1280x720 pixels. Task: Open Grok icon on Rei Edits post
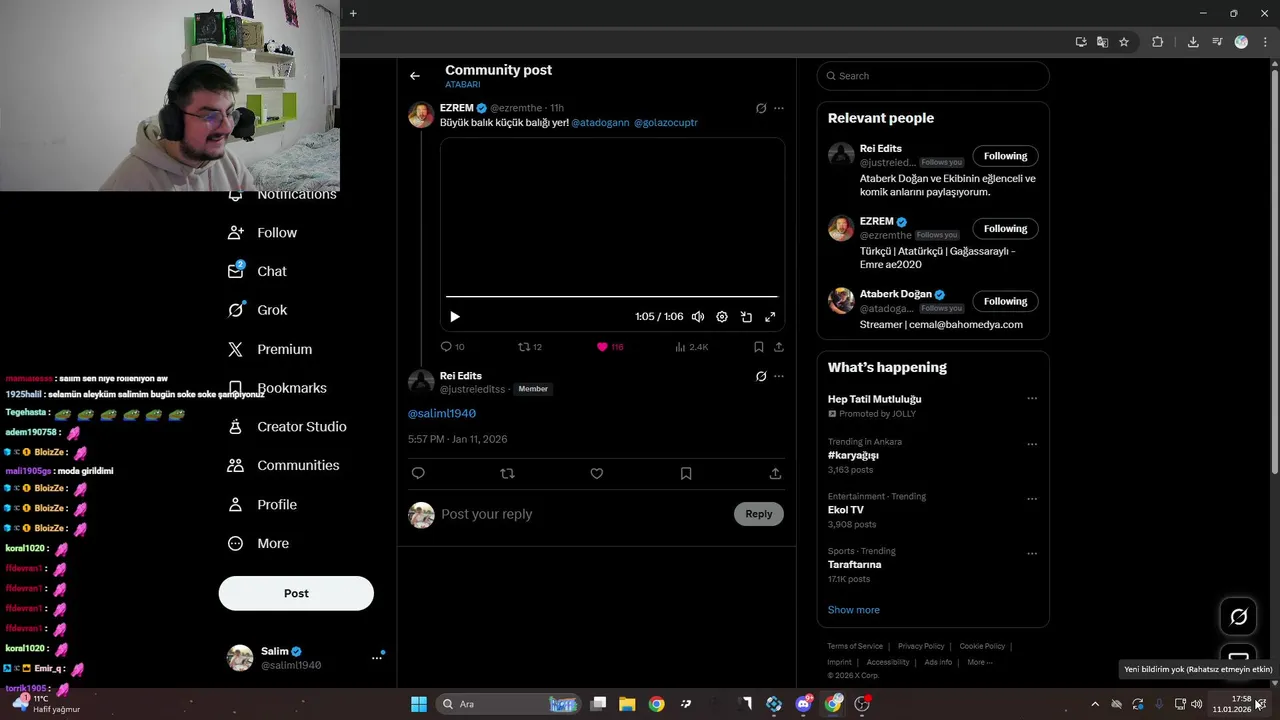coord(761,376)
